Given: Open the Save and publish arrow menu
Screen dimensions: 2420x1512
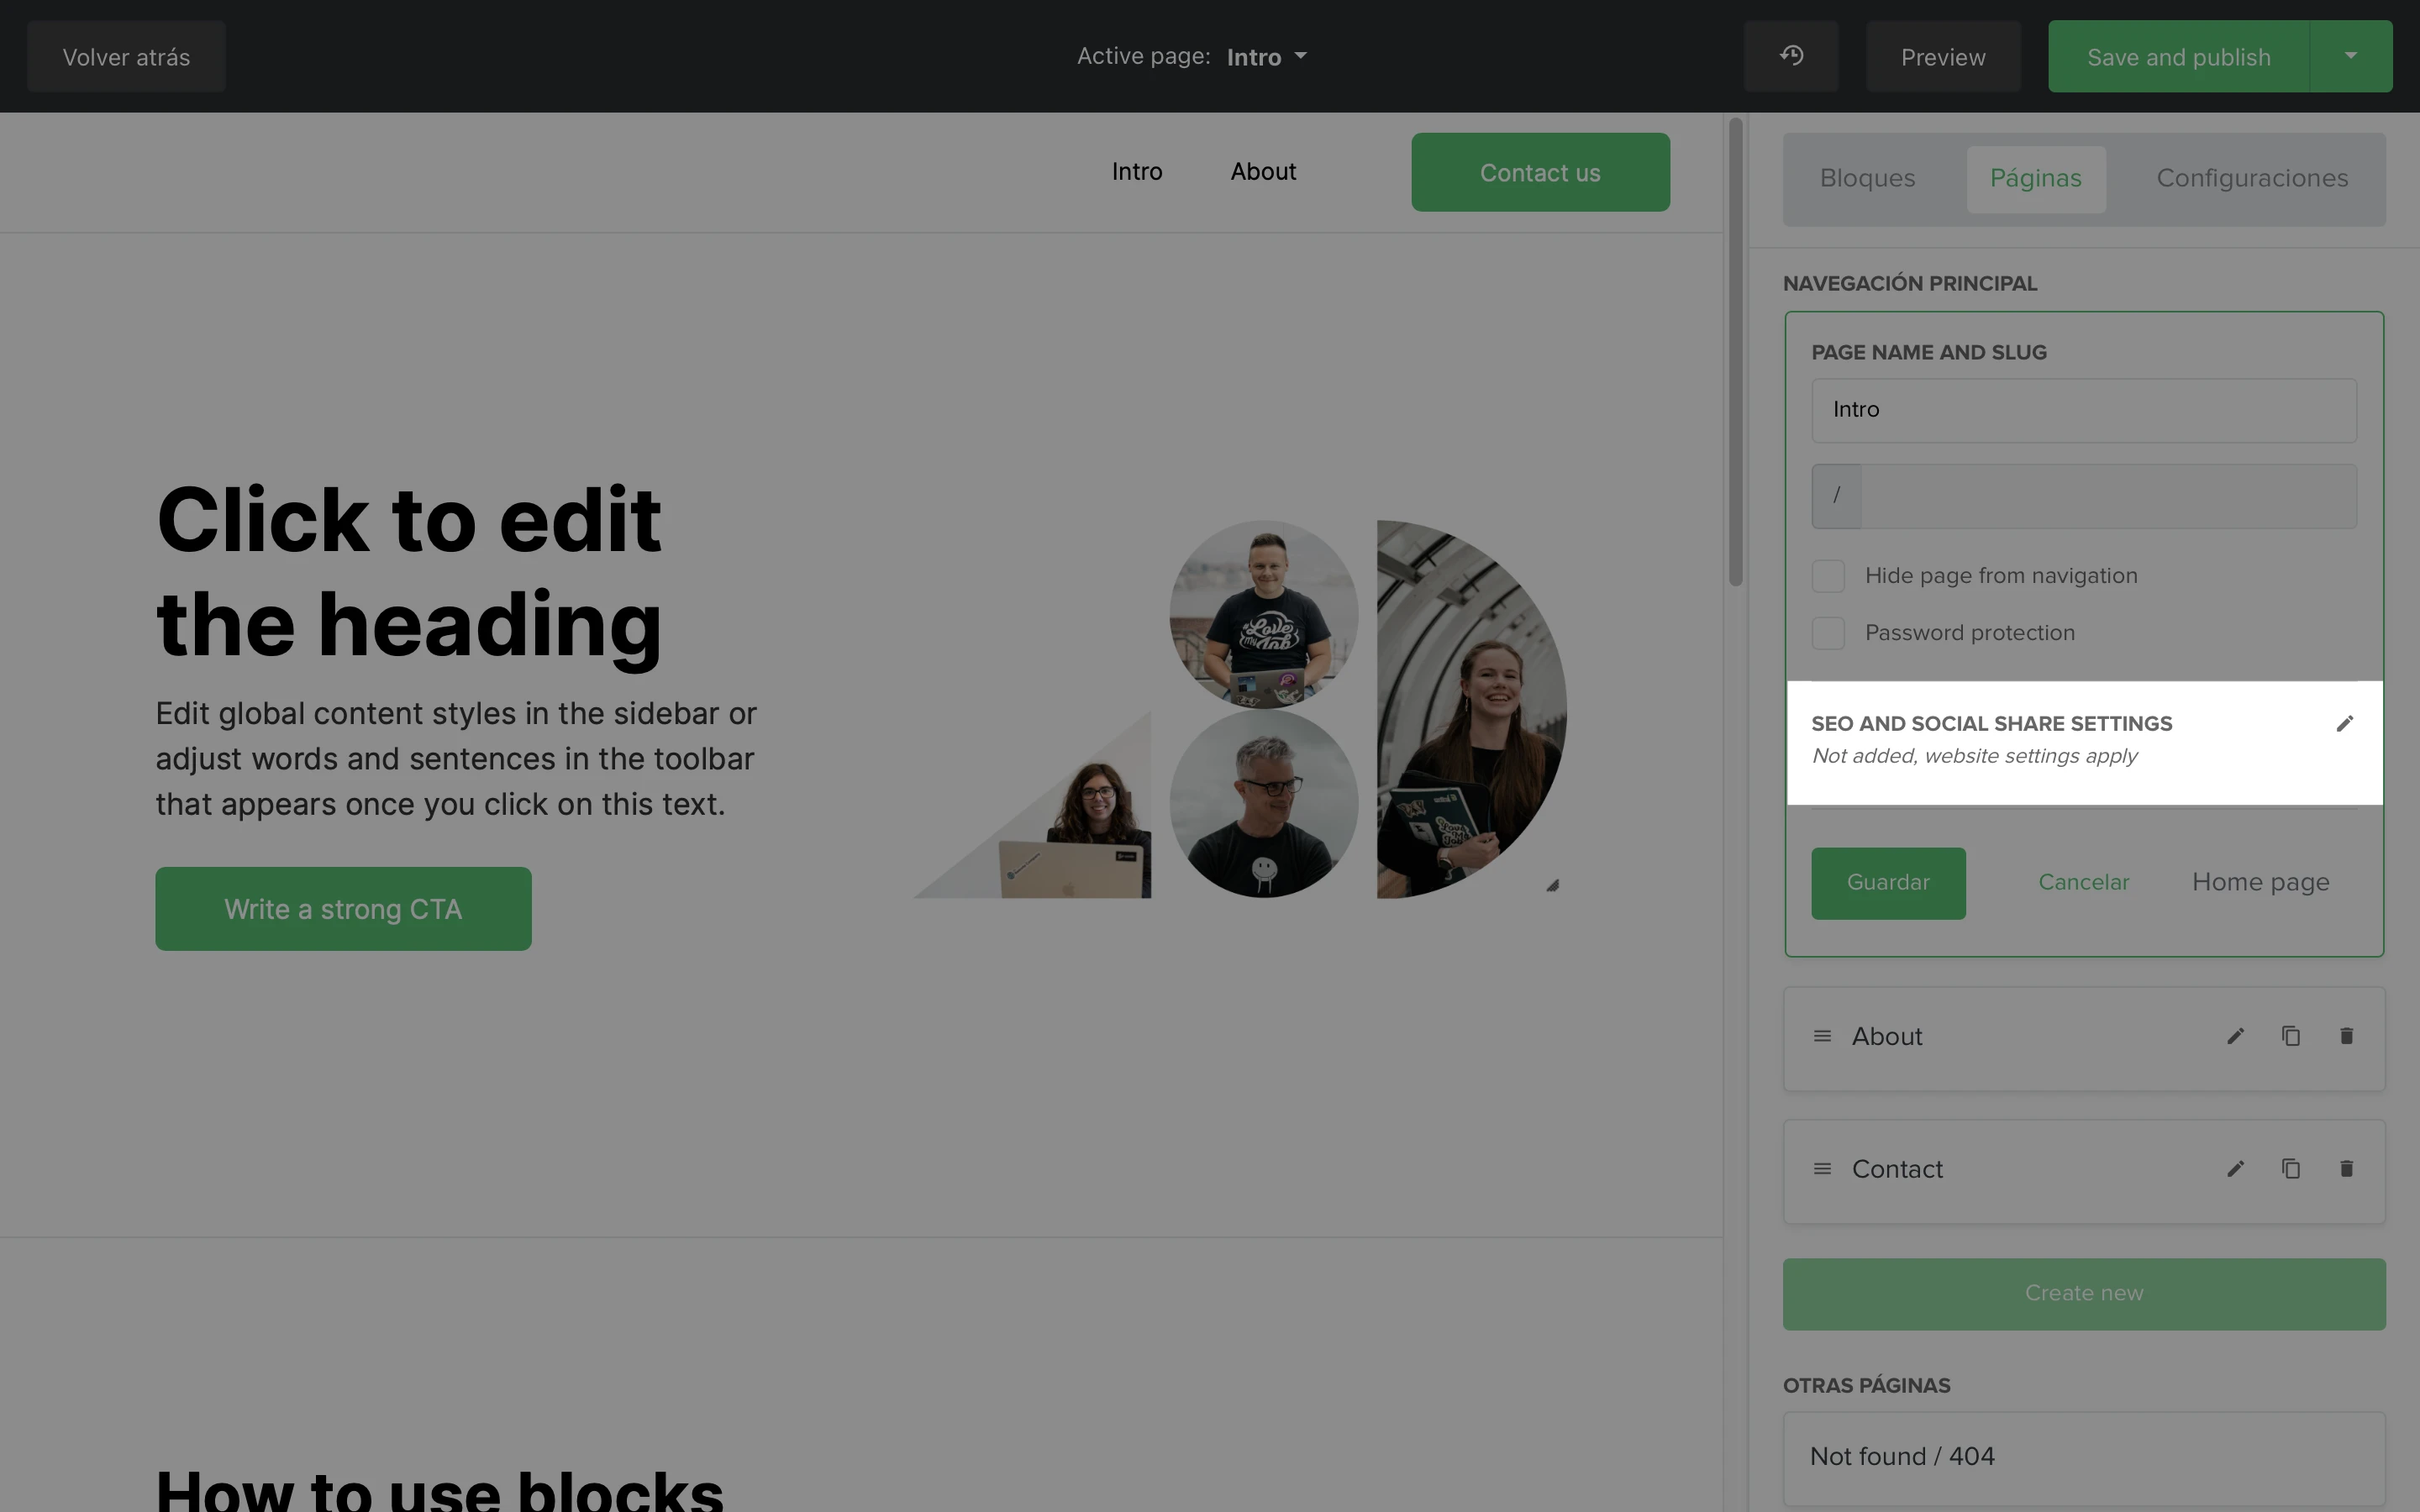Looking at the screenshot, I should tap(2350, 56).
